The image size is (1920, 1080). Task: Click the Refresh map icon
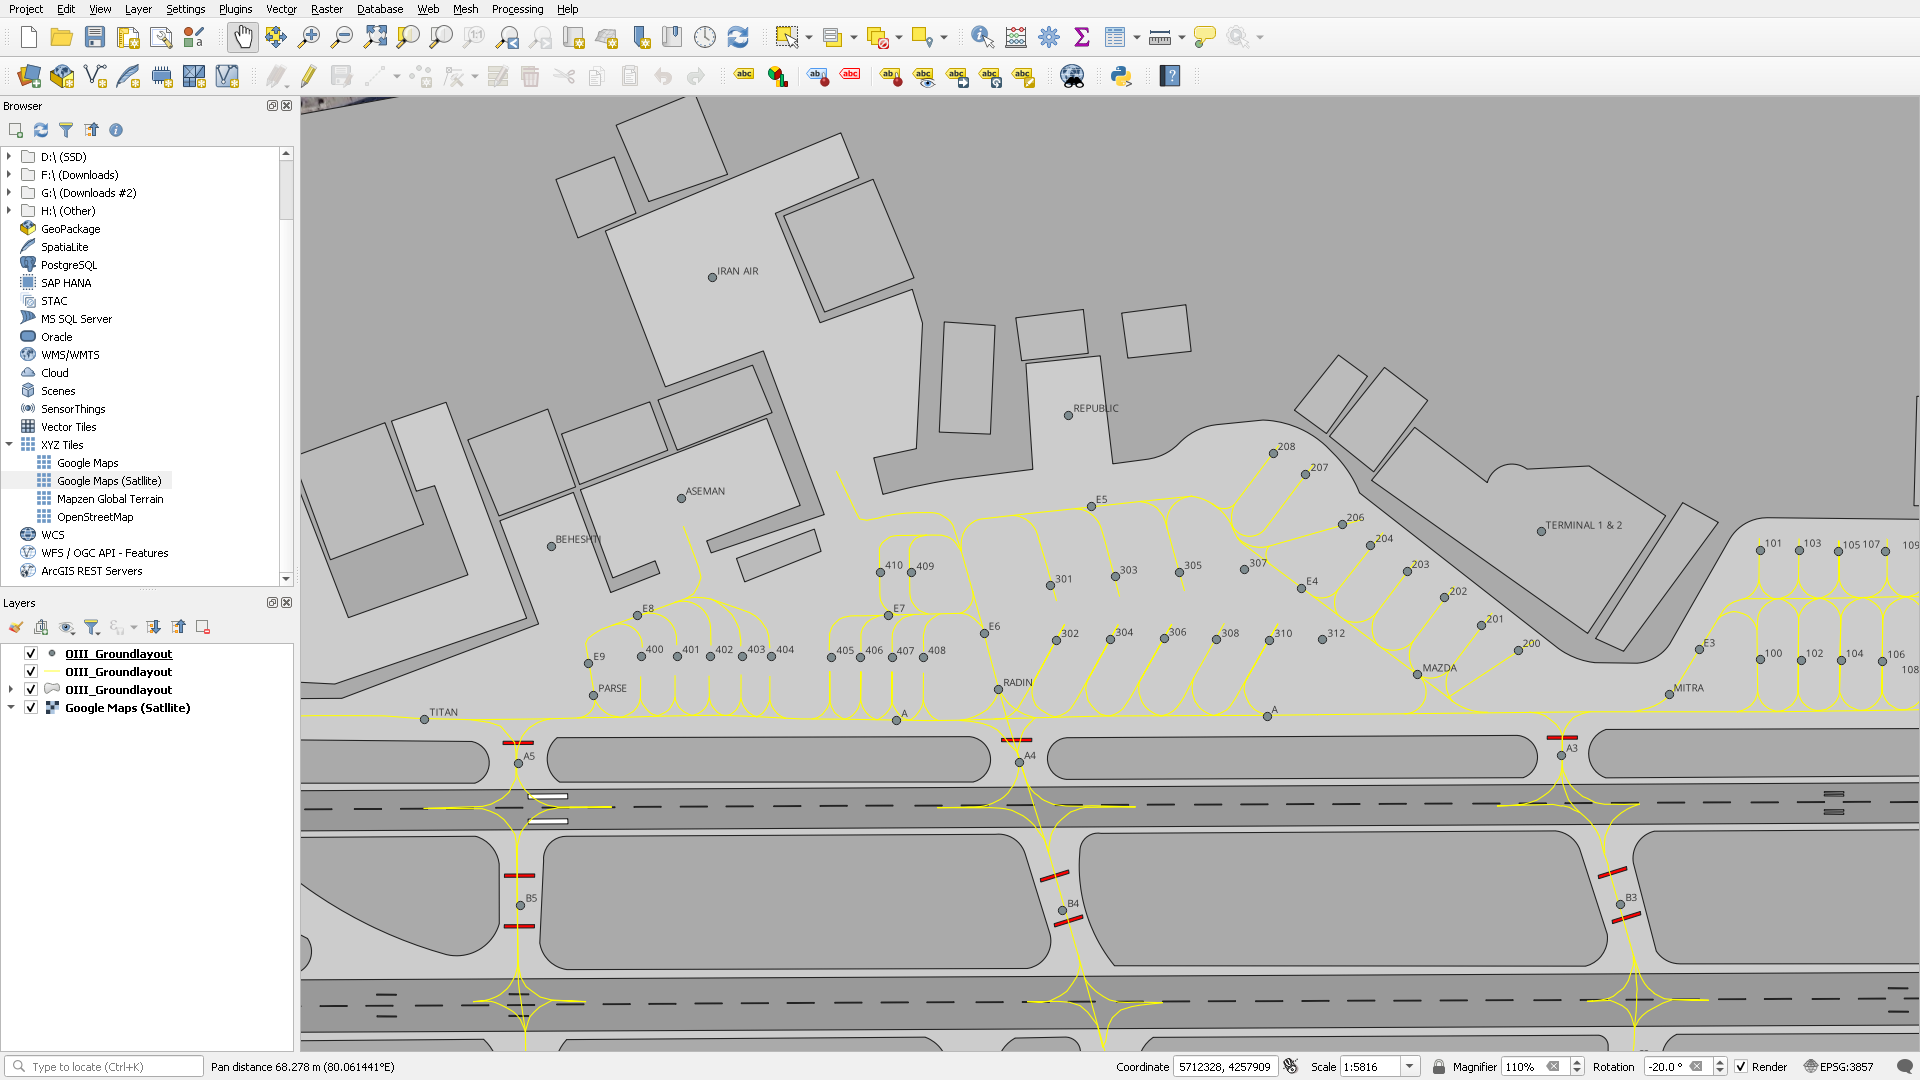(x=738, y=38)
